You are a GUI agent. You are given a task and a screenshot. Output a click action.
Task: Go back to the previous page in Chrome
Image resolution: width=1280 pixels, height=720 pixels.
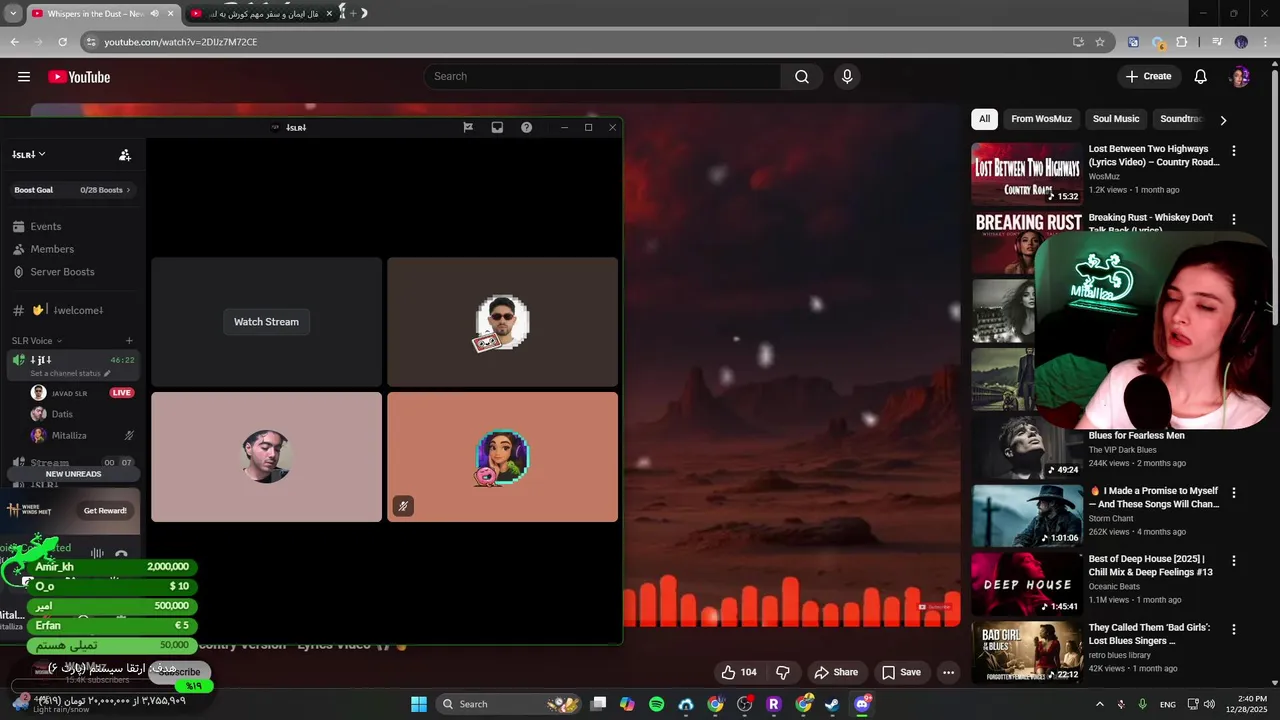(x=14, y=42)
